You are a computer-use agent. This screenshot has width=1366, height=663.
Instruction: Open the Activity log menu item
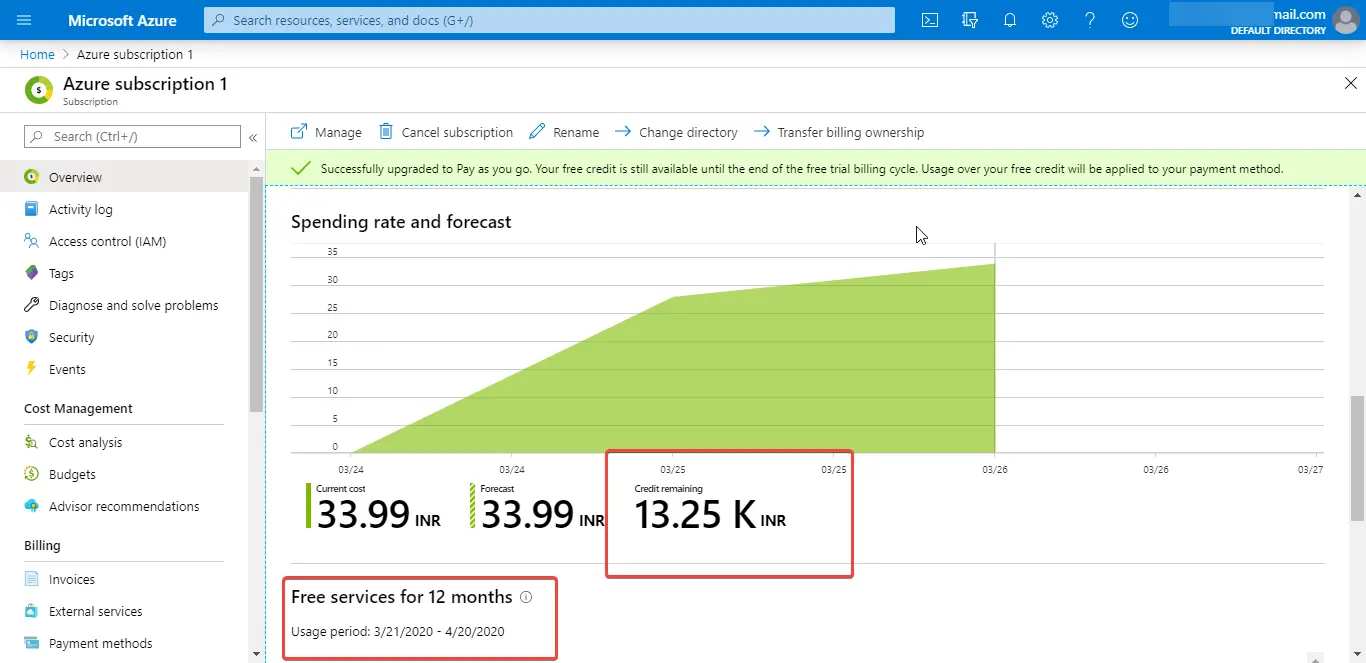click(124, 209)
